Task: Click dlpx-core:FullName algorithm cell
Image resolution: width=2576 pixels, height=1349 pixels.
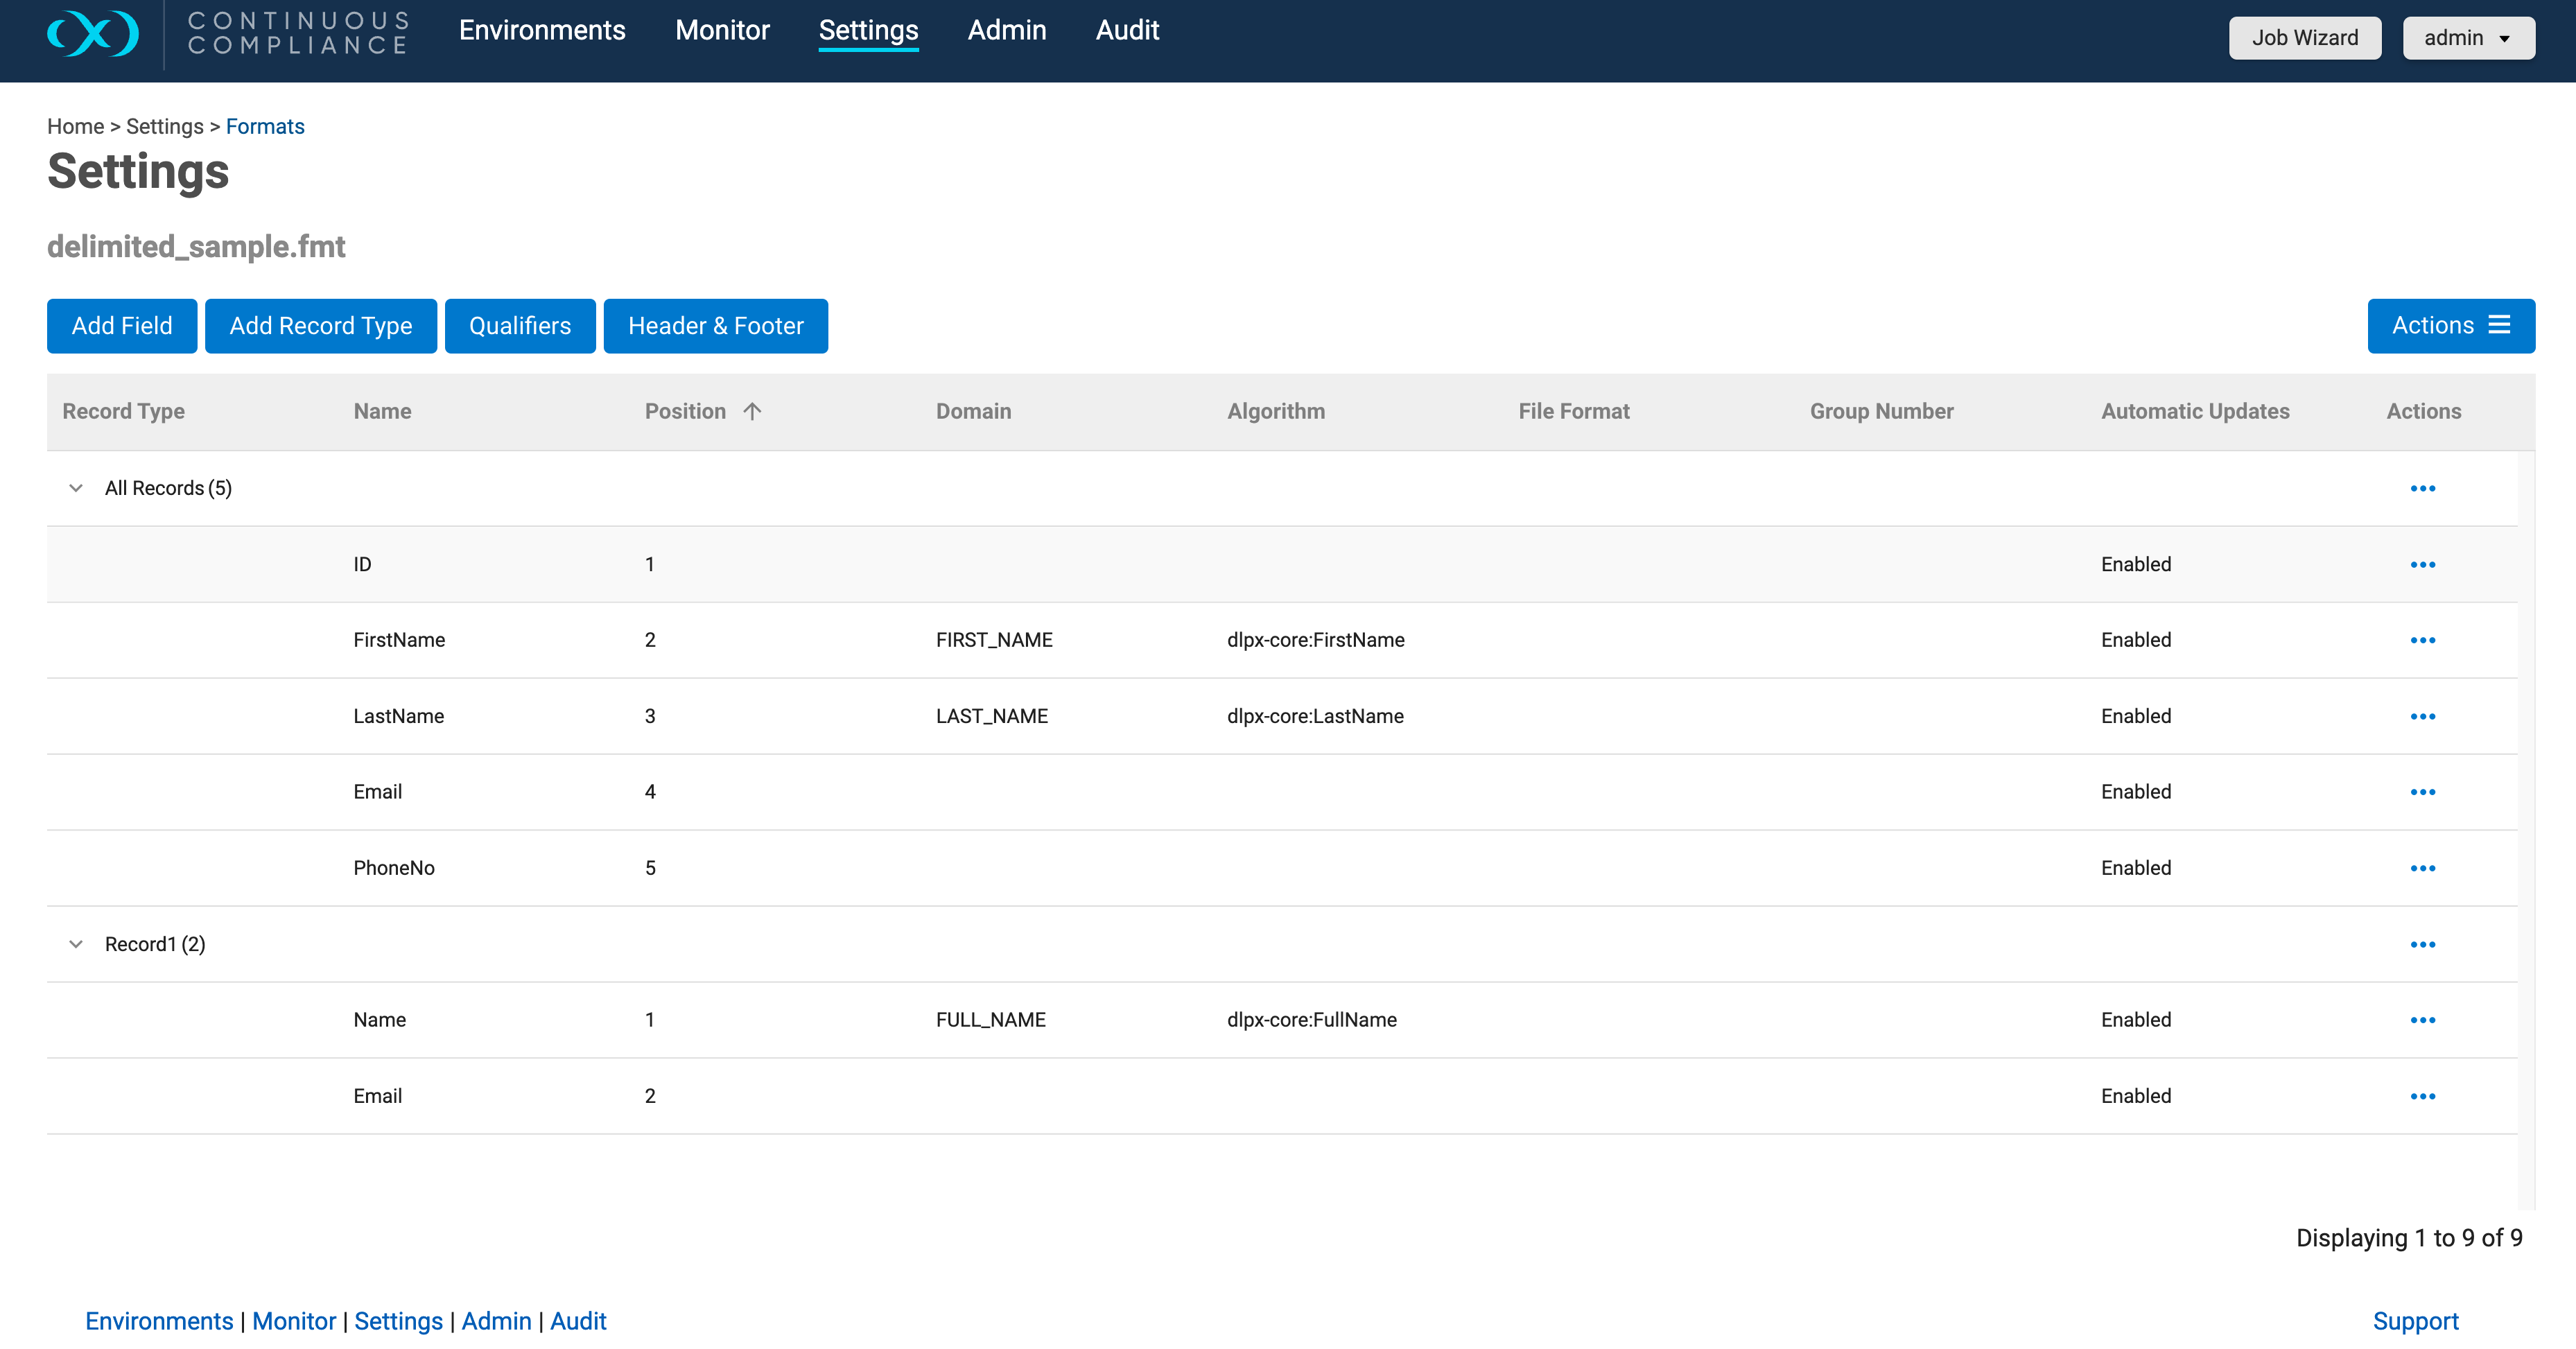Action: click(x=1311, y=1020)
